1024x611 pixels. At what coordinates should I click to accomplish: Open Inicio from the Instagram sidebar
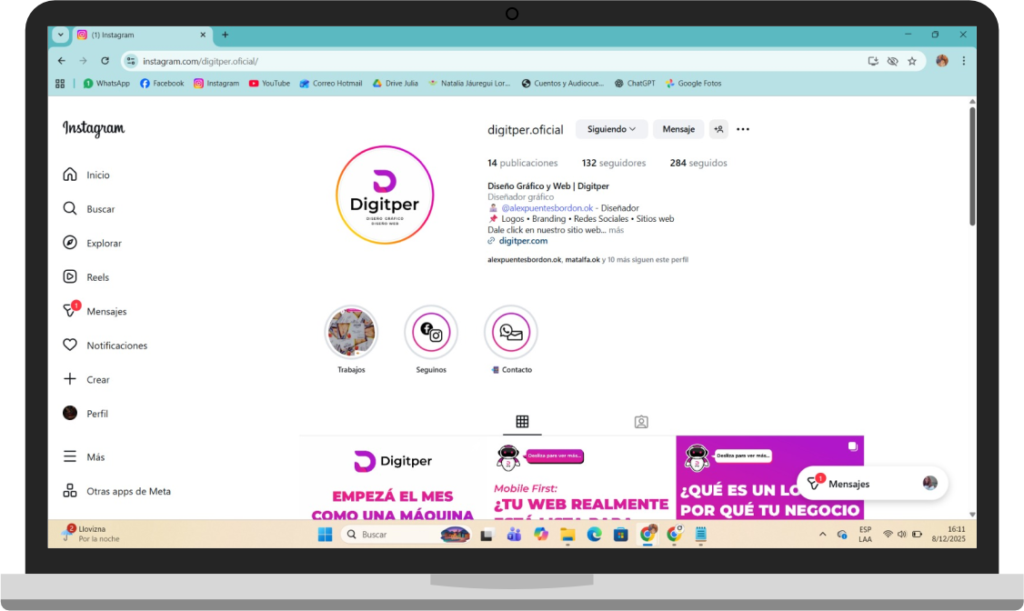click(97, 175)
